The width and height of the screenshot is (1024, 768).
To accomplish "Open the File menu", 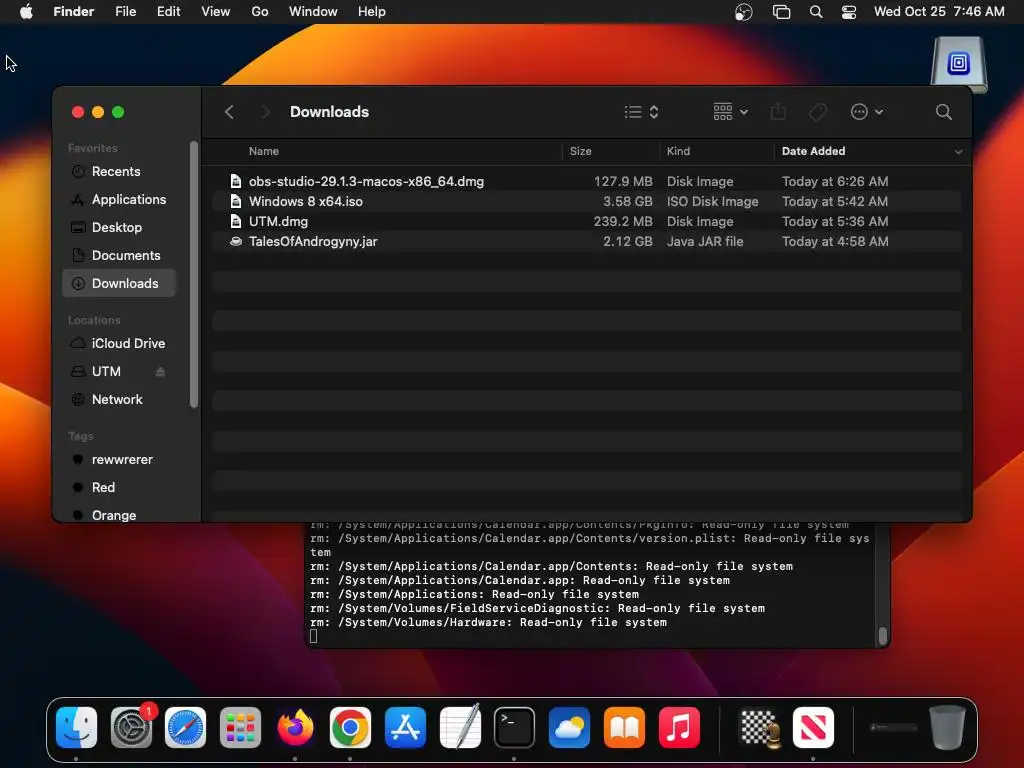I will [125, 12].
